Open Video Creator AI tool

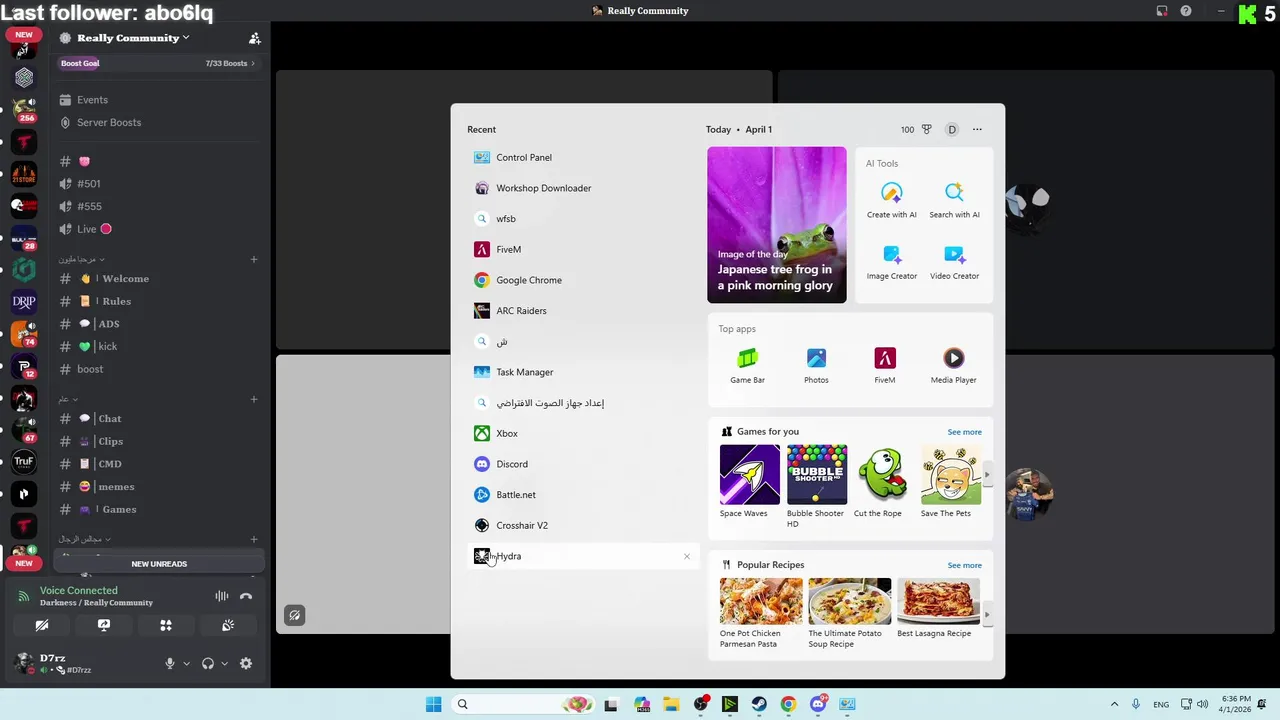tap(955, 263)
